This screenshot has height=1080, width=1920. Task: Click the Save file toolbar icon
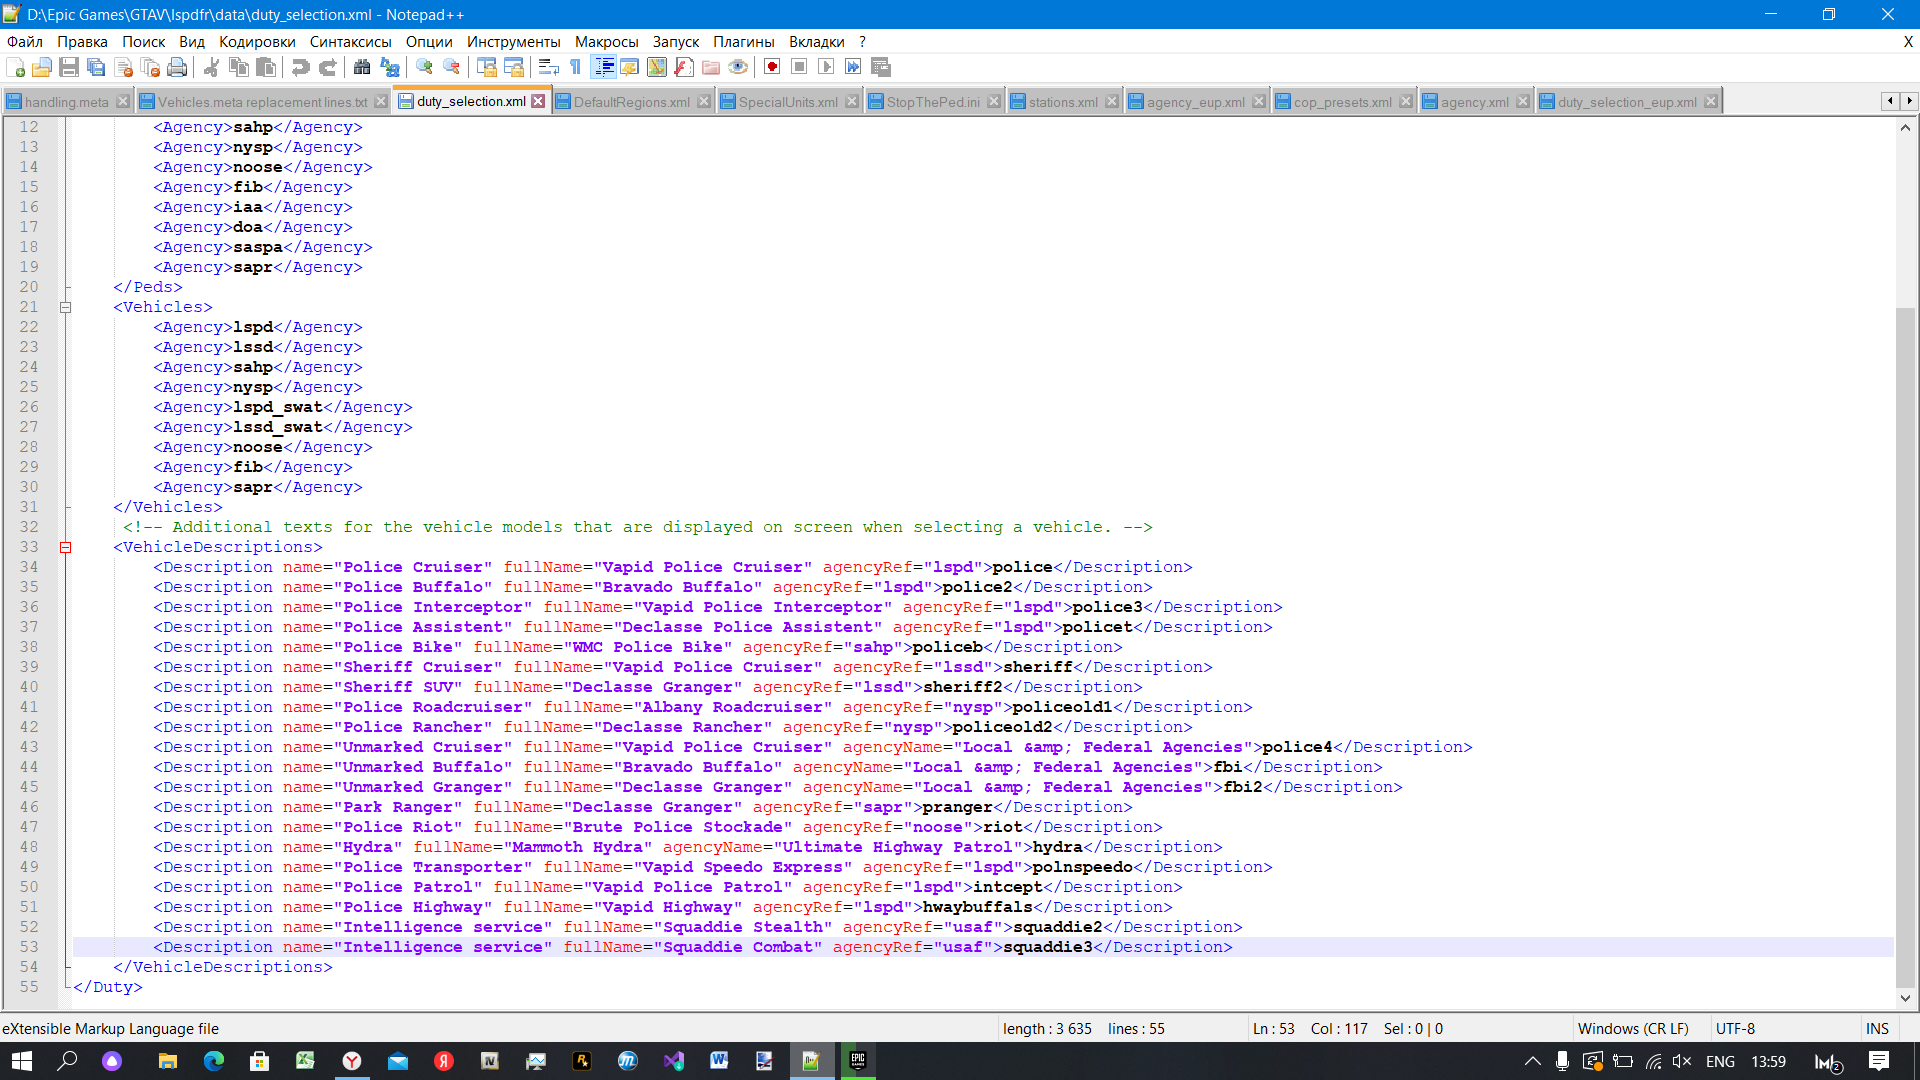pyautogui.click(x=69, y=67)
